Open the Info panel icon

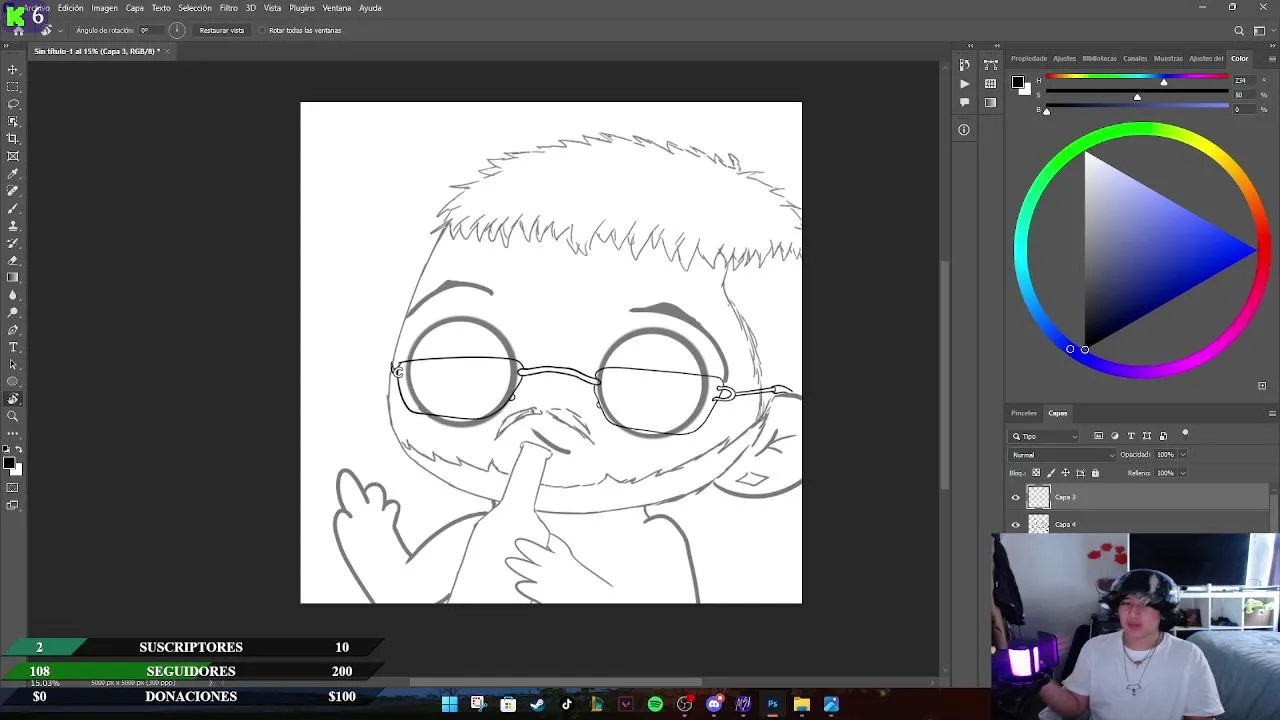[964, 129]
